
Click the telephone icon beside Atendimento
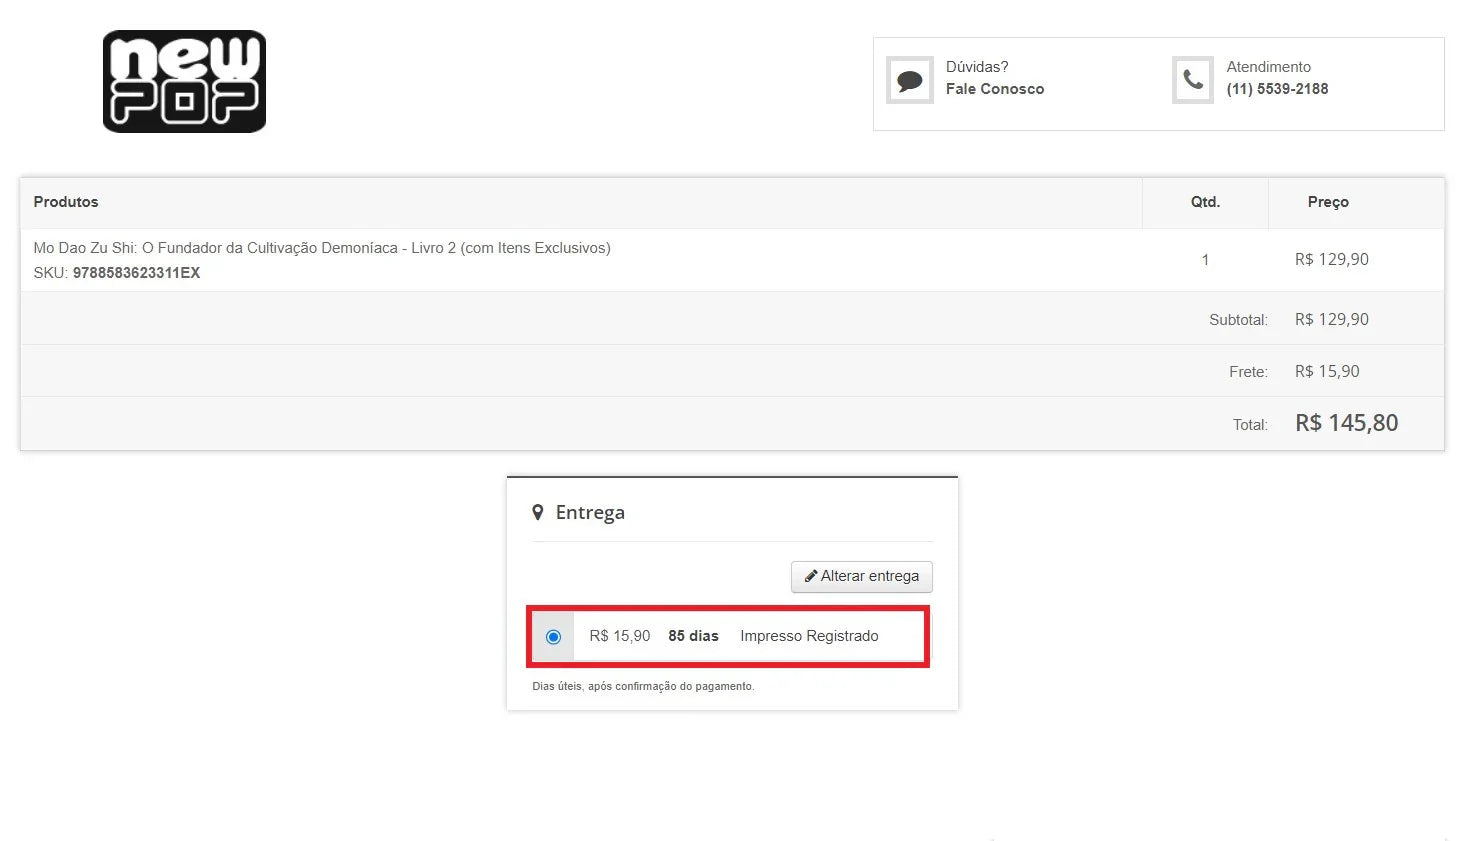pyautogui.click(x=1192, y=79)
